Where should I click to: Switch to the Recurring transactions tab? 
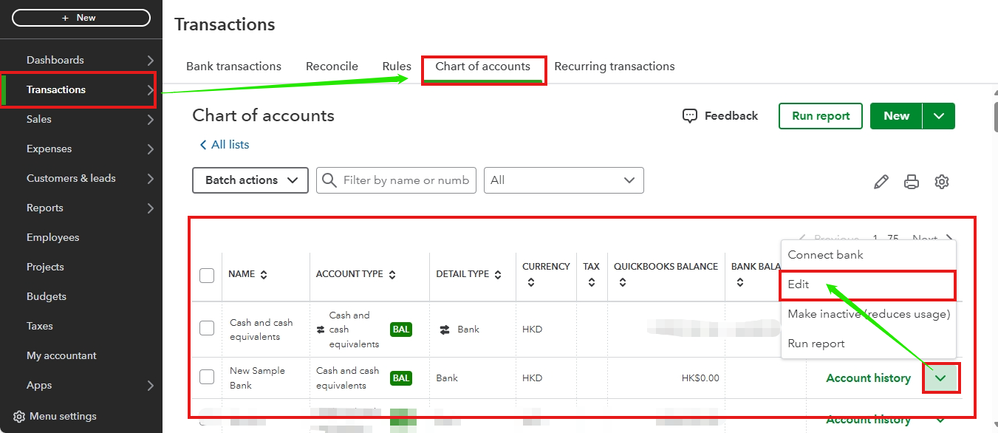point(614,66)
